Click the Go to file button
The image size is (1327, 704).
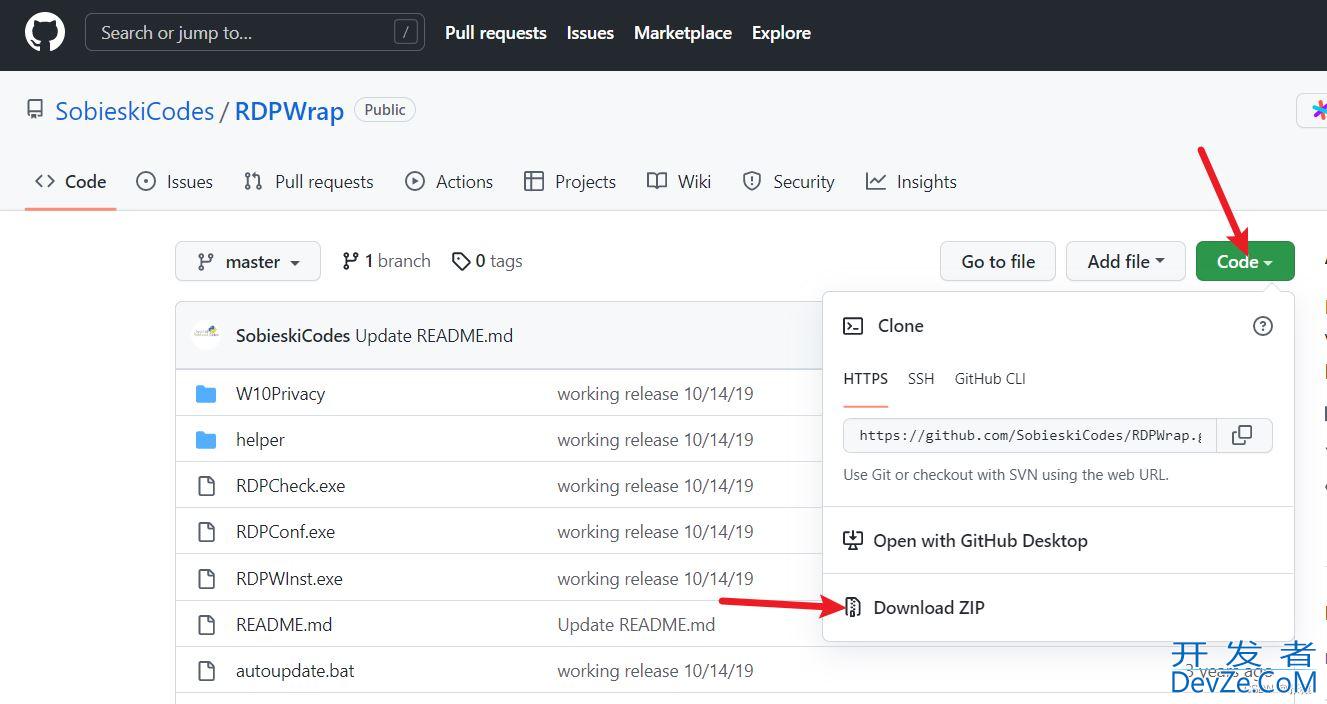coord(998,261)
